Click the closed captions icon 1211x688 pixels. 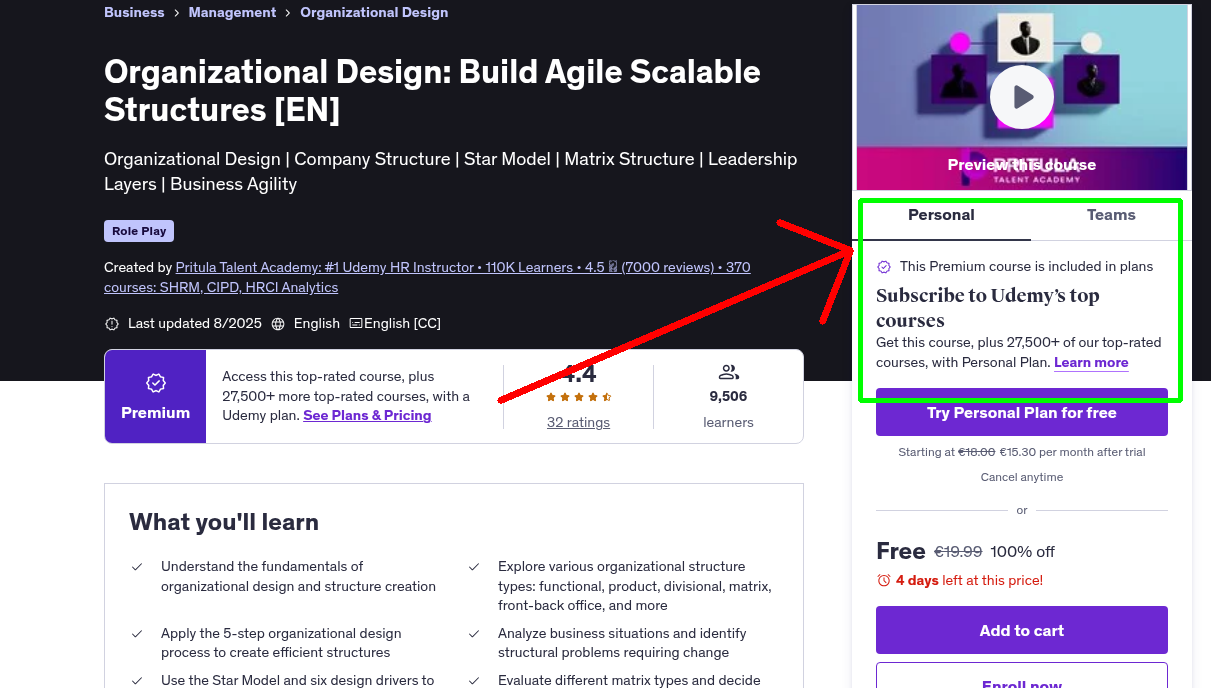pos(356,324)
